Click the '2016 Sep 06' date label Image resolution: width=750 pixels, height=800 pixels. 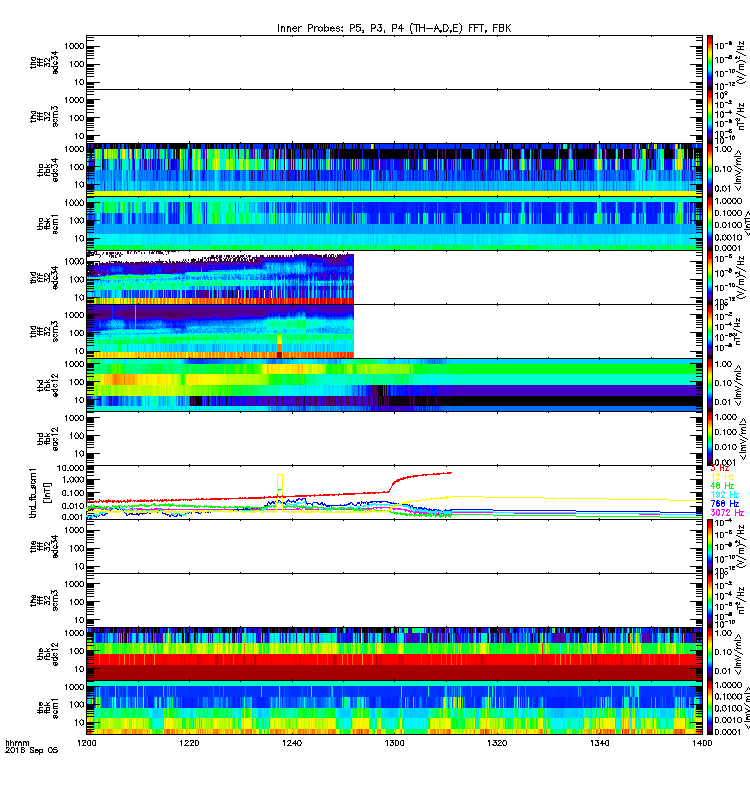click(x=32, y=750)
